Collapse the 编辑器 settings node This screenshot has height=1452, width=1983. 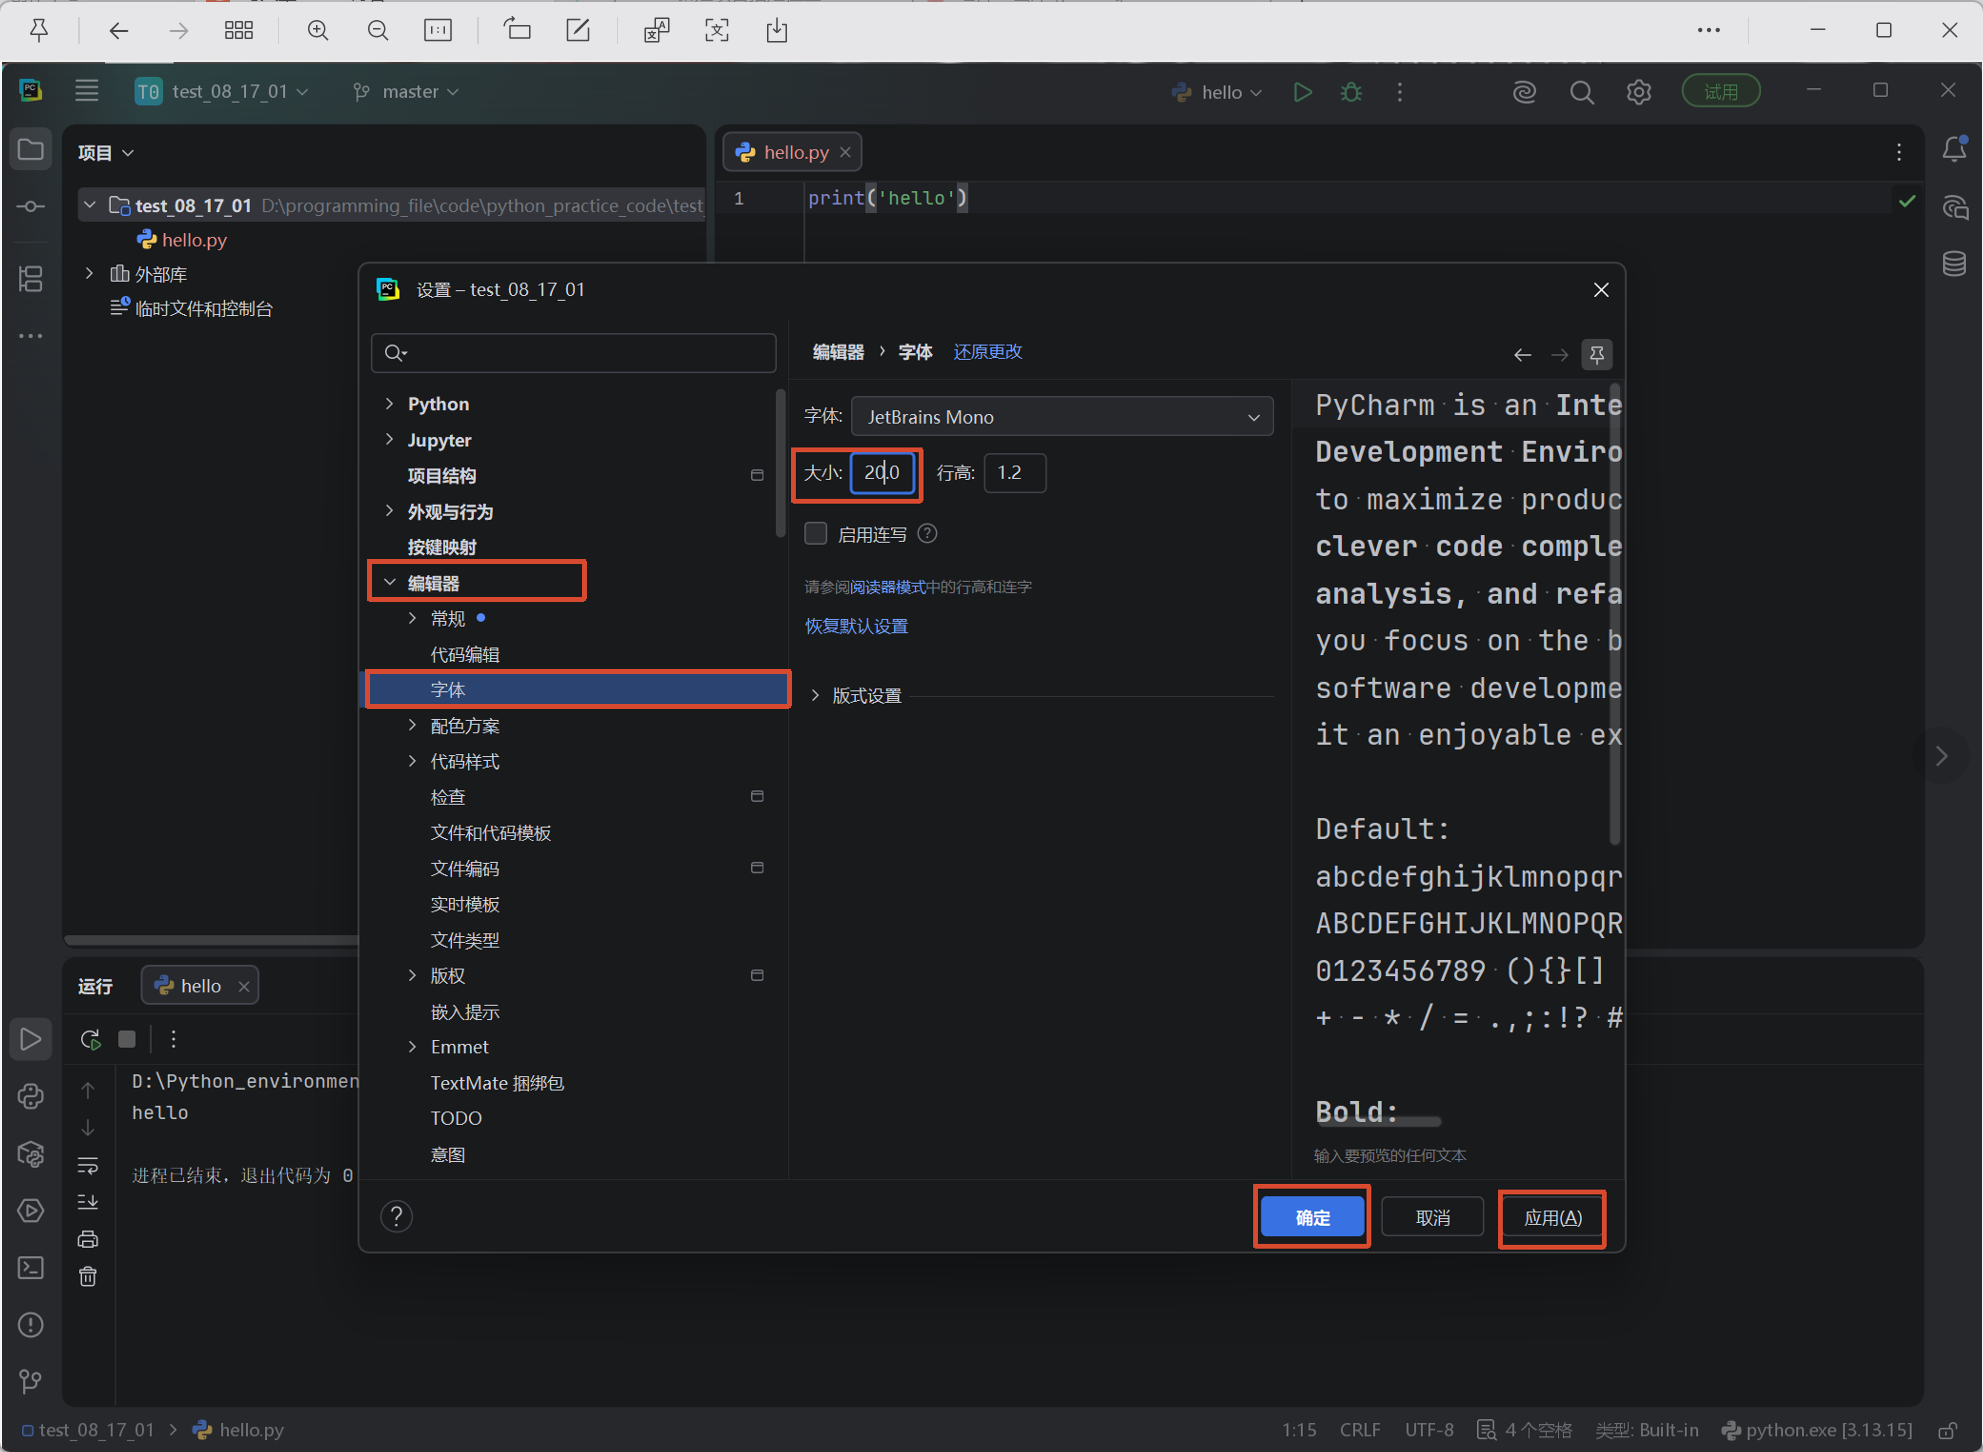point(390,582)
